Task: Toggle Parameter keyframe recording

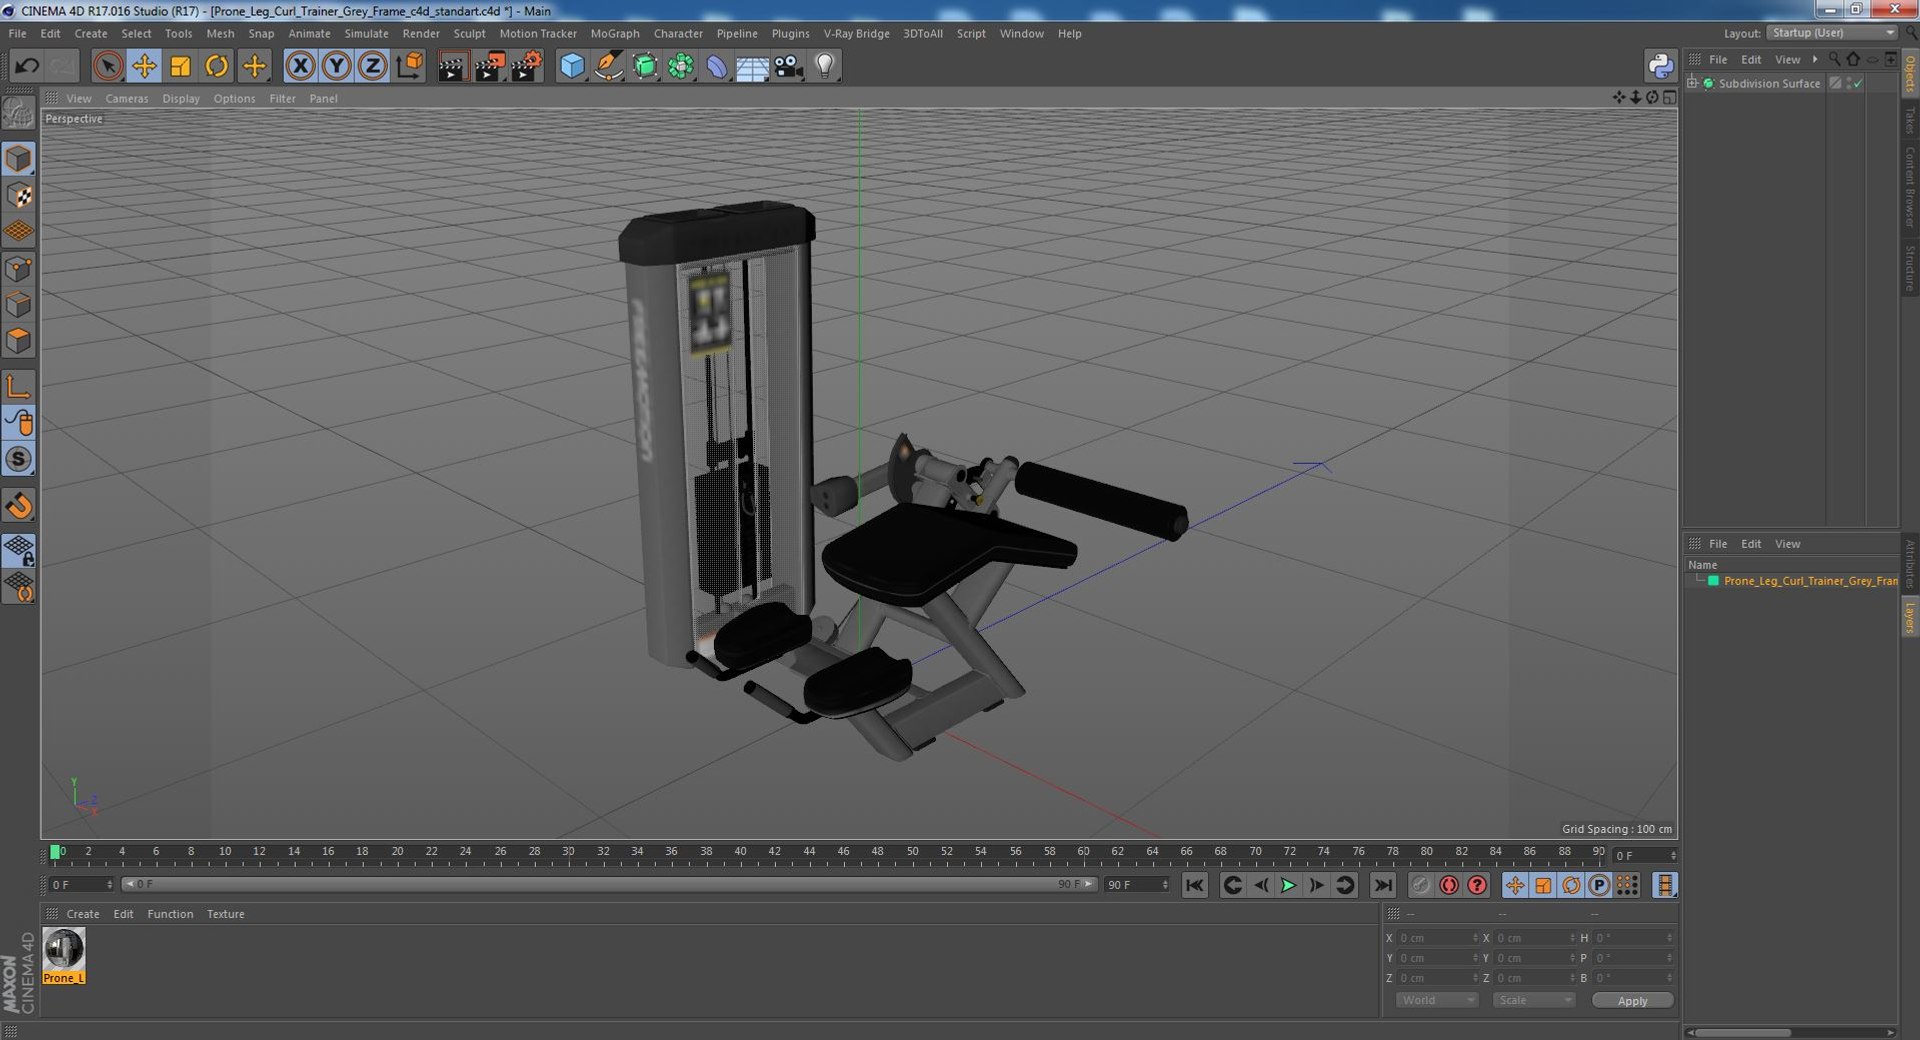Action: pos(1599,885)
